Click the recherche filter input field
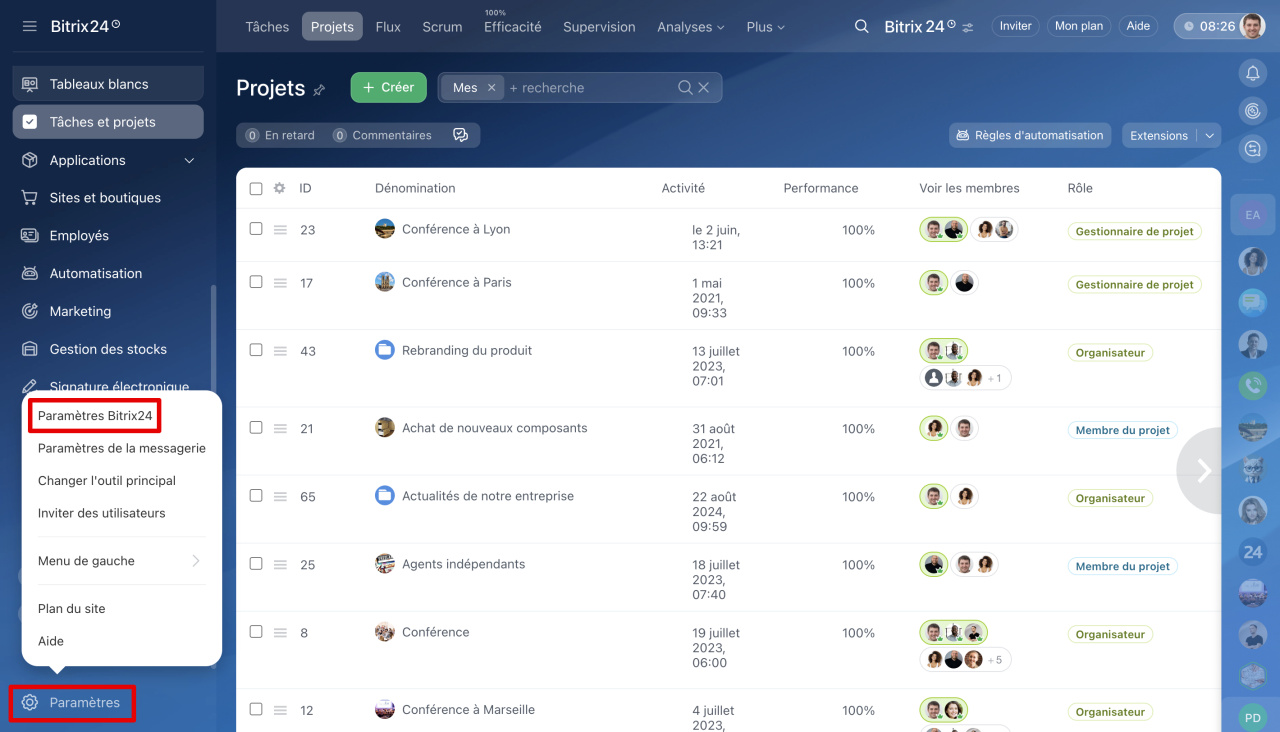Image resolution: width=1280 pixels, height=732 pixels. [x=590, y=88]
